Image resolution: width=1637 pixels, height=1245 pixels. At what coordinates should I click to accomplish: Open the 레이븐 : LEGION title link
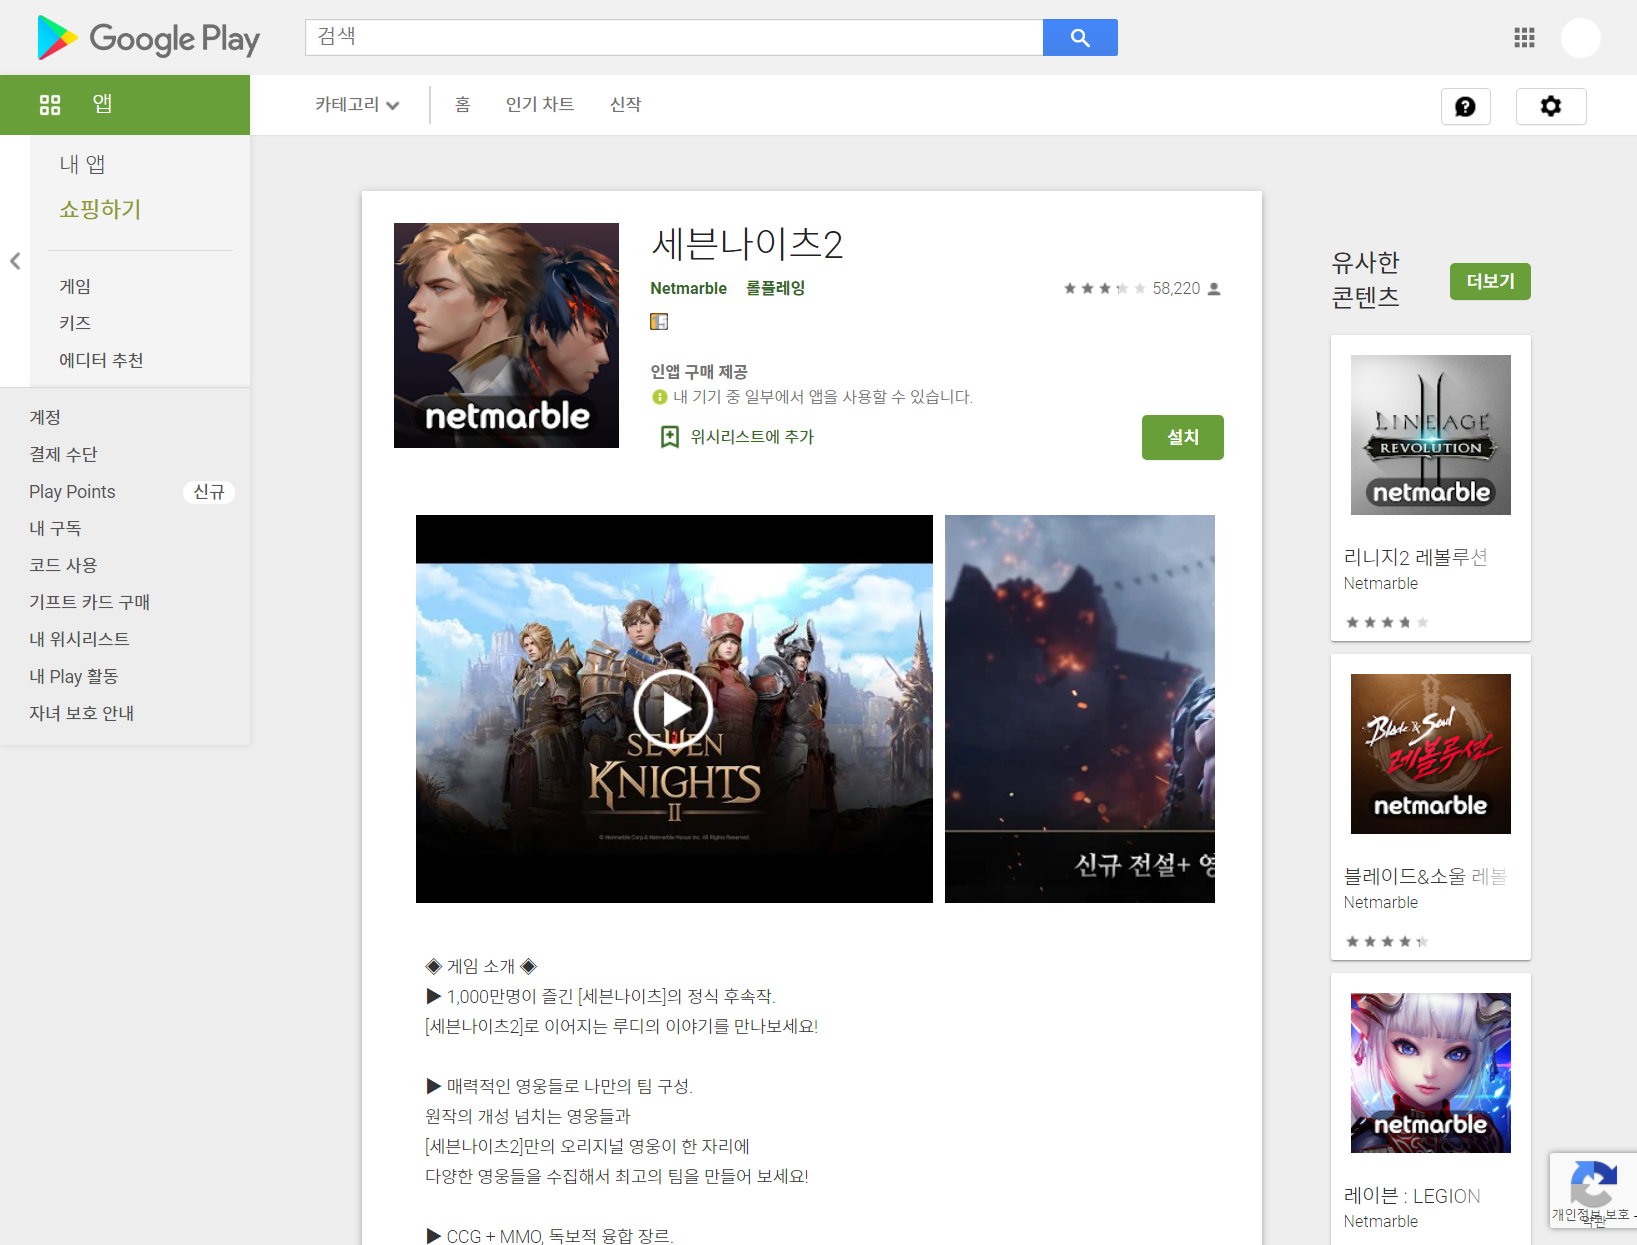click(1412, 1196)
